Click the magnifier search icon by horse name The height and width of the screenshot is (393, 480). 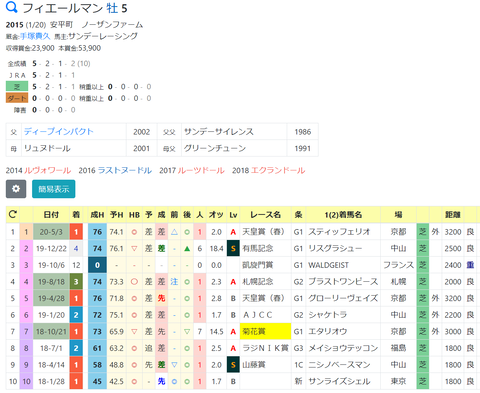click(12, 7)
